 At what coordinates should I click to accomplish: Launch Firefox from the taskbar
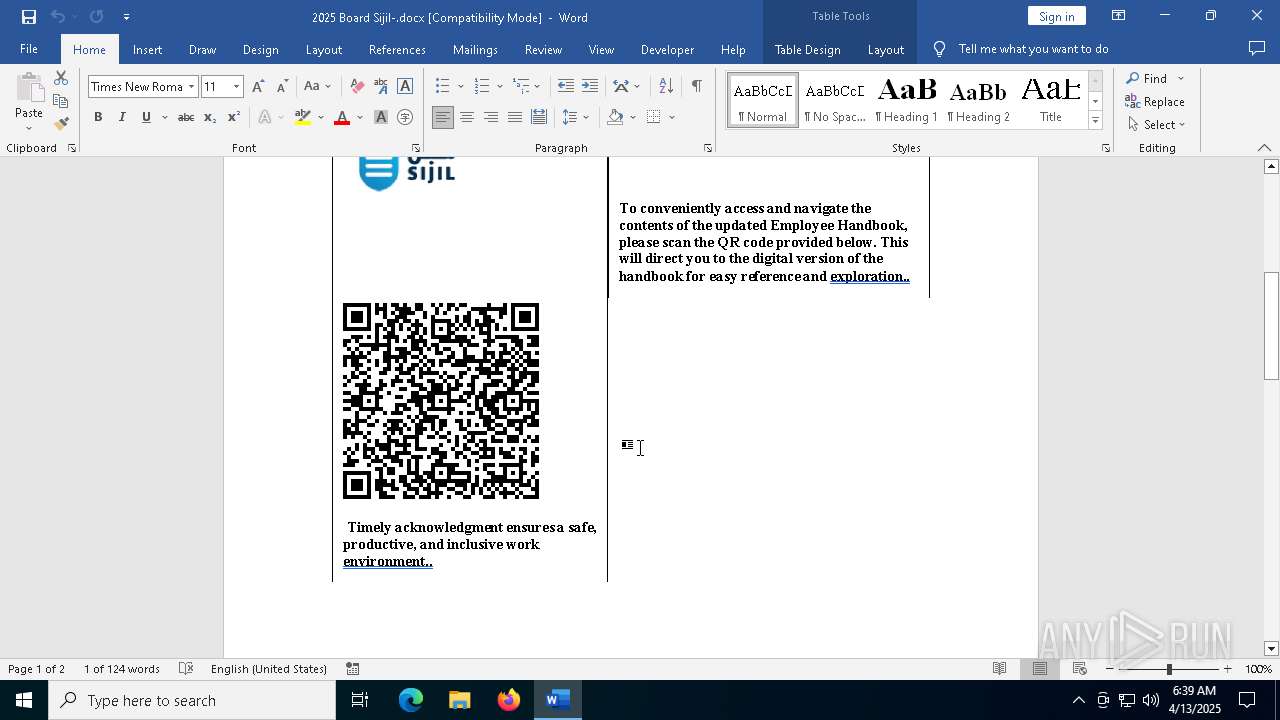(509, 700)
